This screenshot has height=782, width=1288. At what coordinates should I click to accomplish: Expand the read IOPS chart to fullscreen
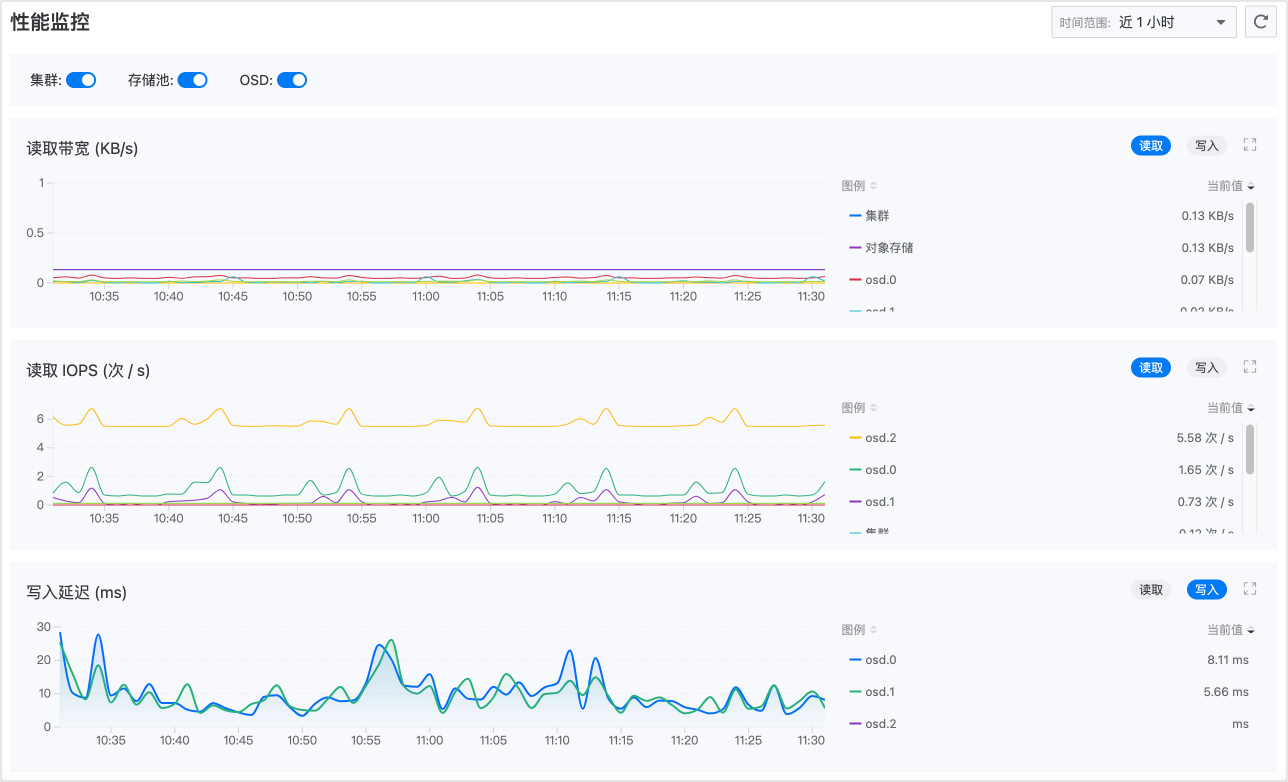[x=1249, y=367]
